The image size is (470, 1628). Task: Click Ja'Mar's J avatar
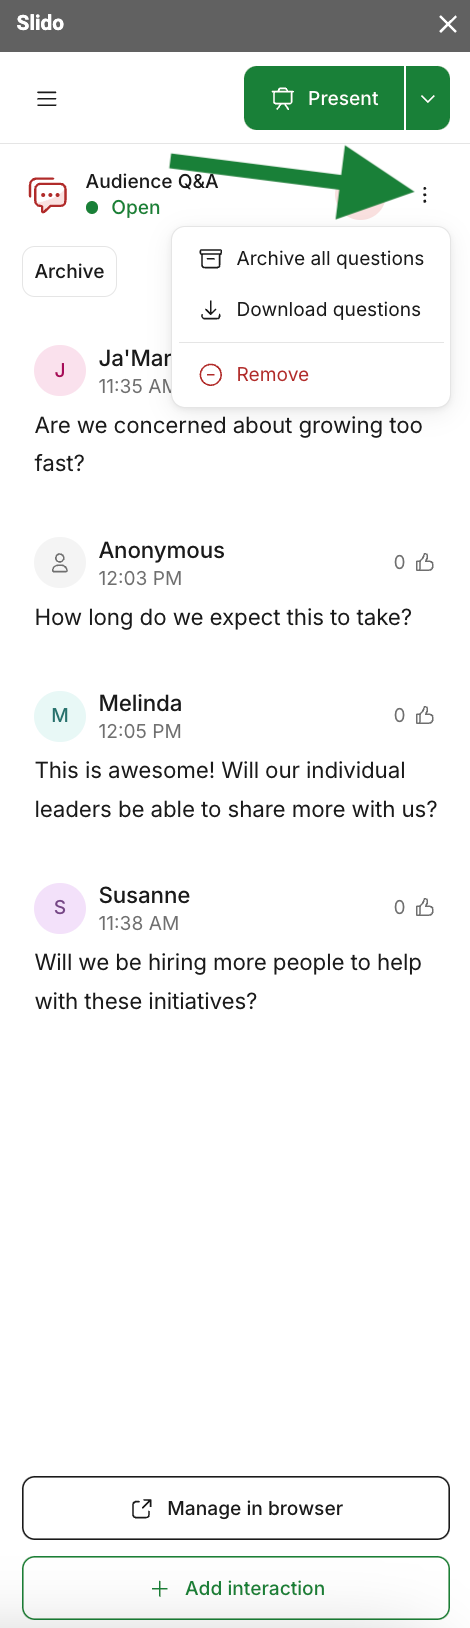60,370
